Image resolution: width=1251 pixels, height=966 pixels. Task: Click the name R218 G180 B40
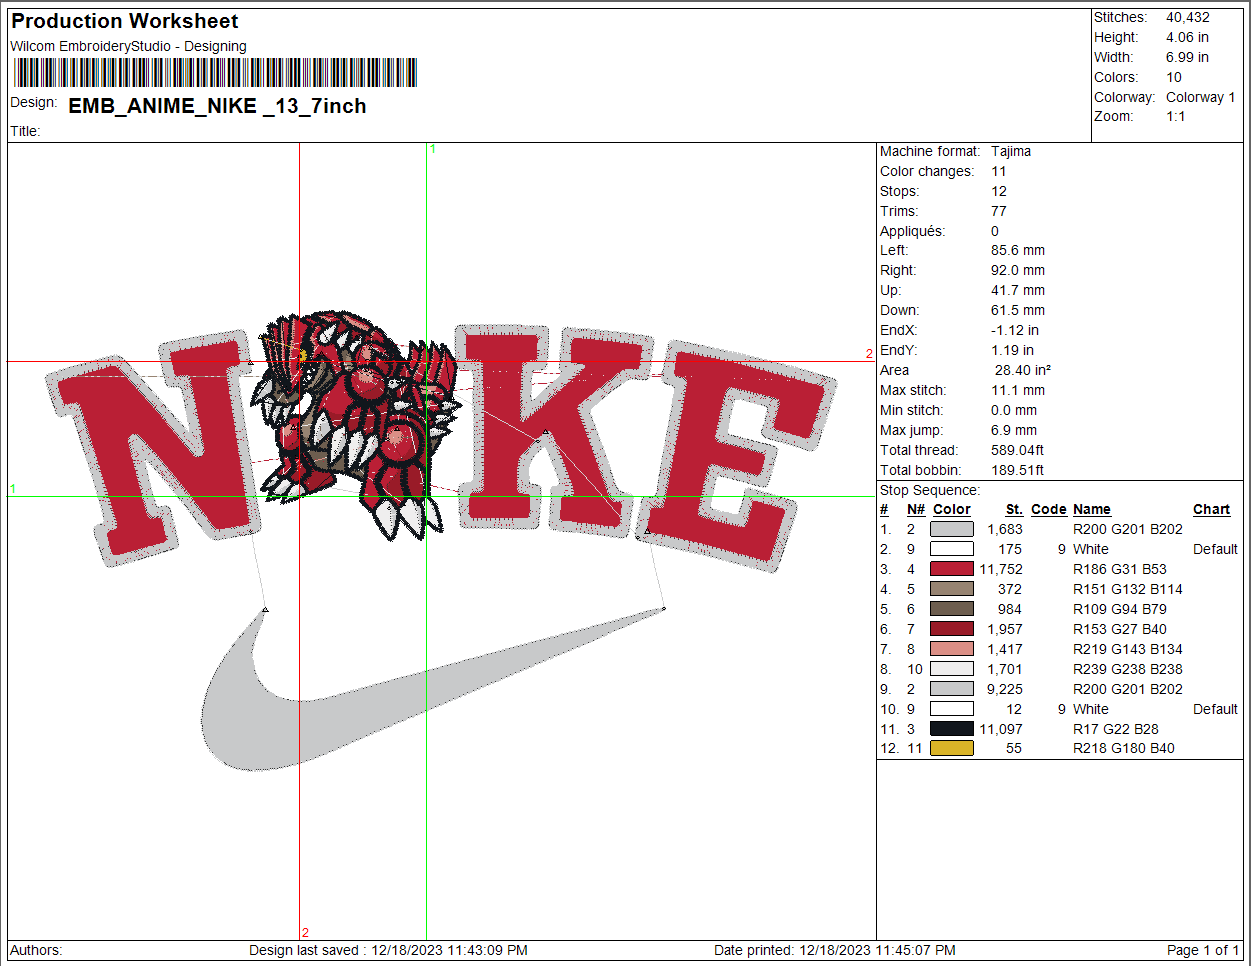[x=1124, y=748]
